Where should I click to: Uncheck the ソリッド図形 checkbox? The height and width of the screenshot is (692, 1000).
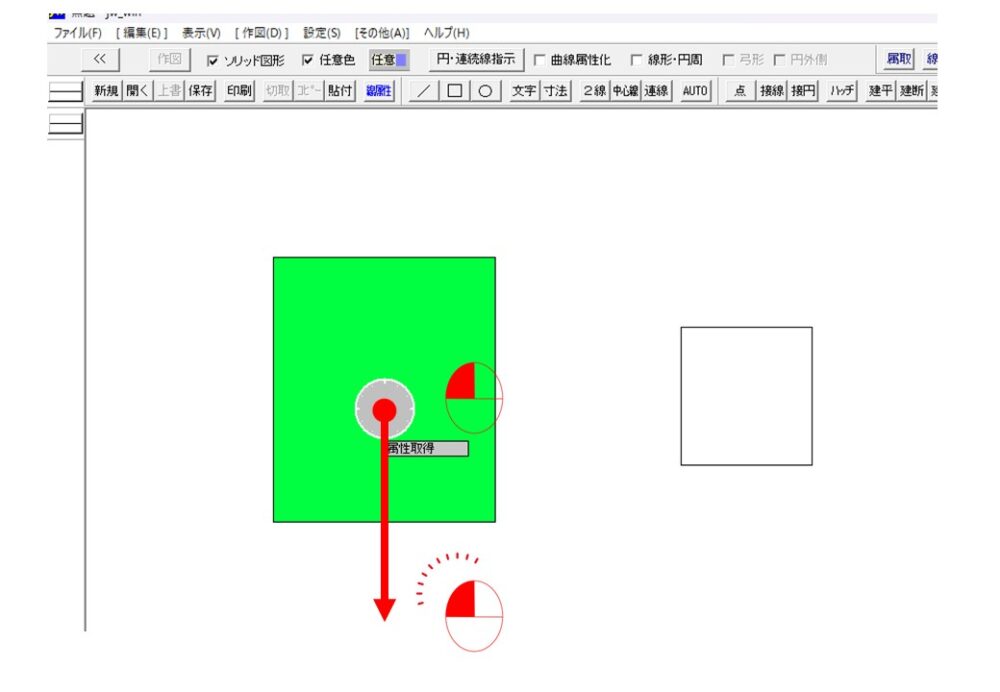tap(212, 60)
